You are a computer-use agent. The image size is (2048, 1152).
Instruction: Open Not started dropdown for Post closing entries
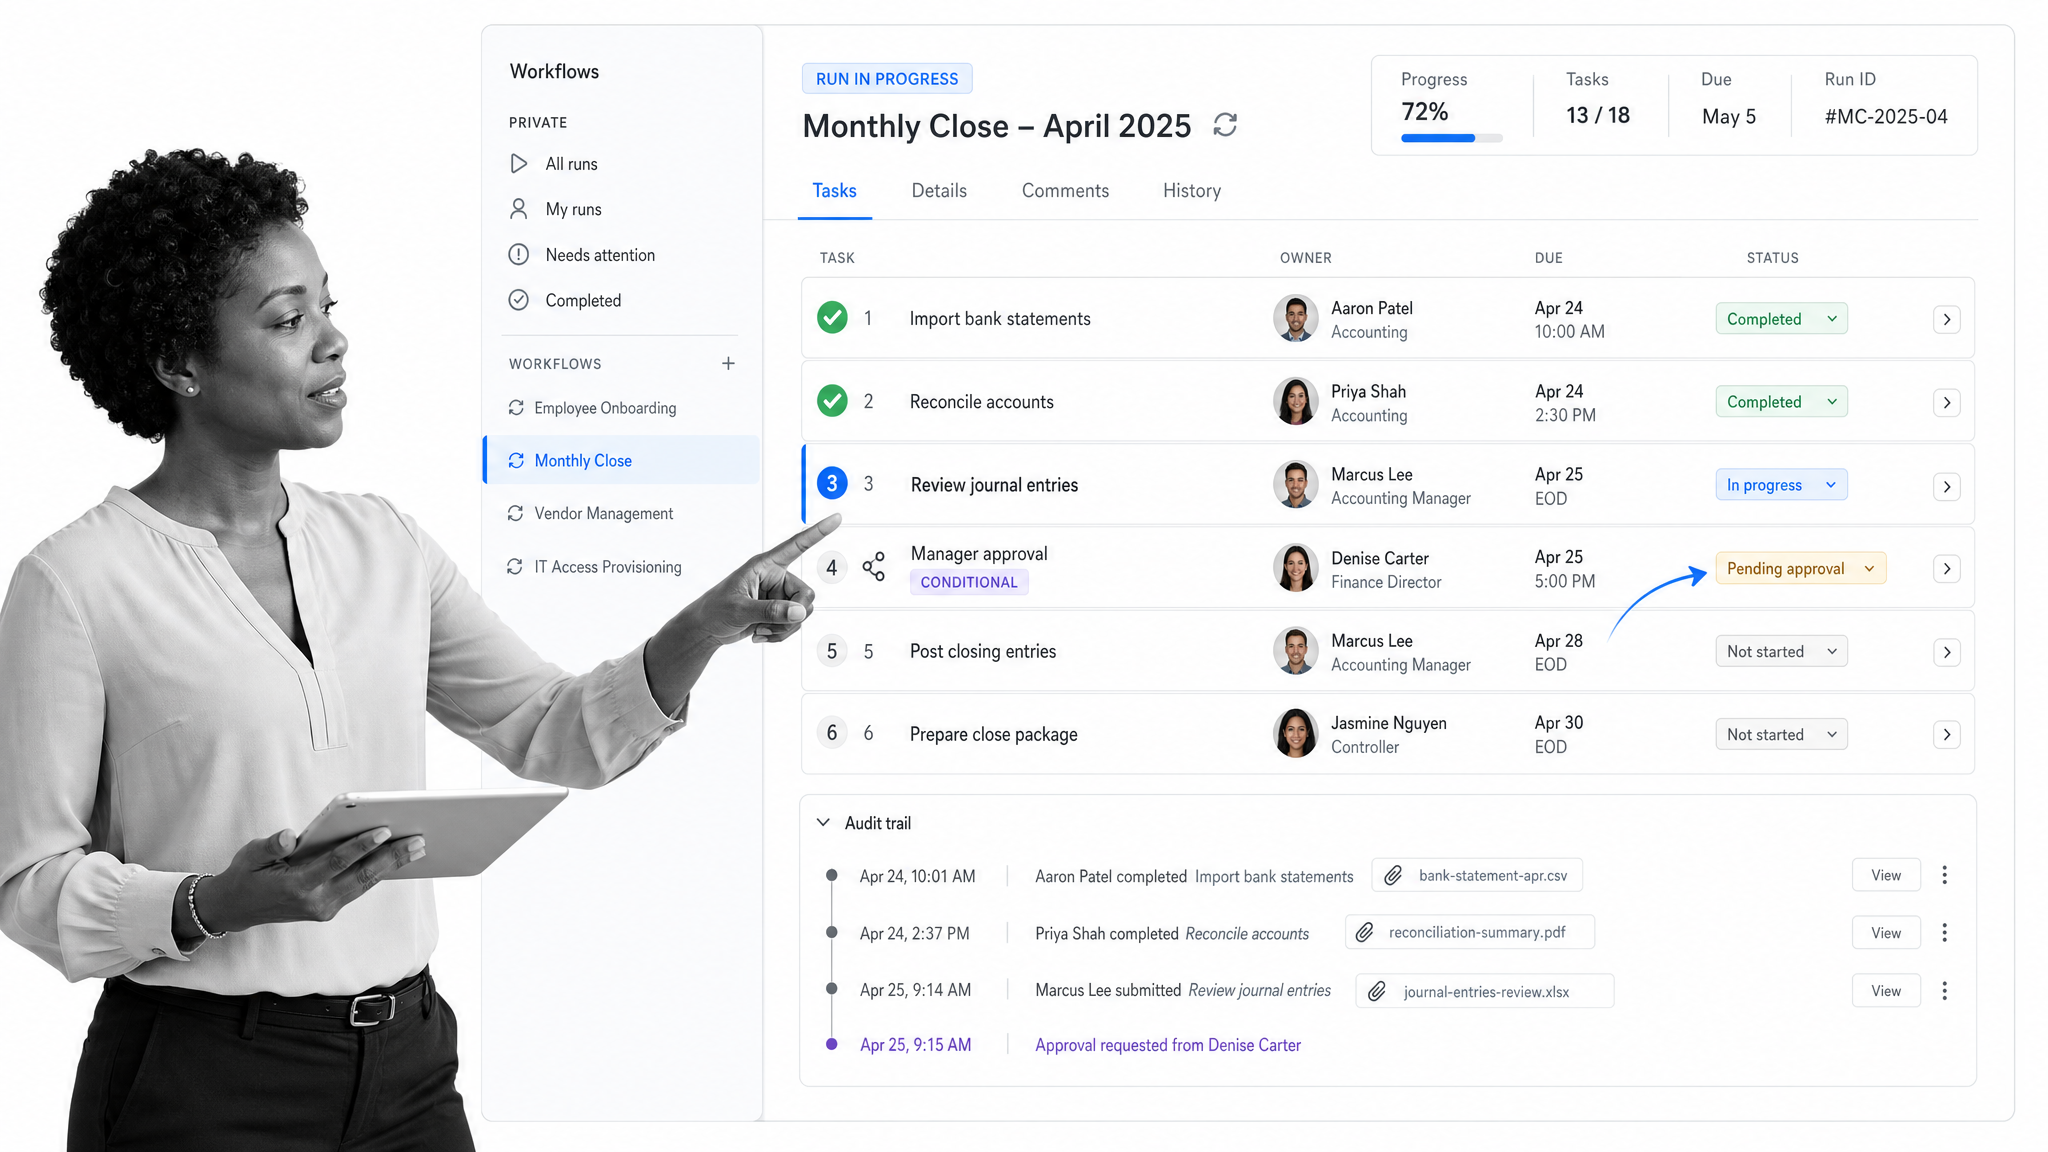1781,651
